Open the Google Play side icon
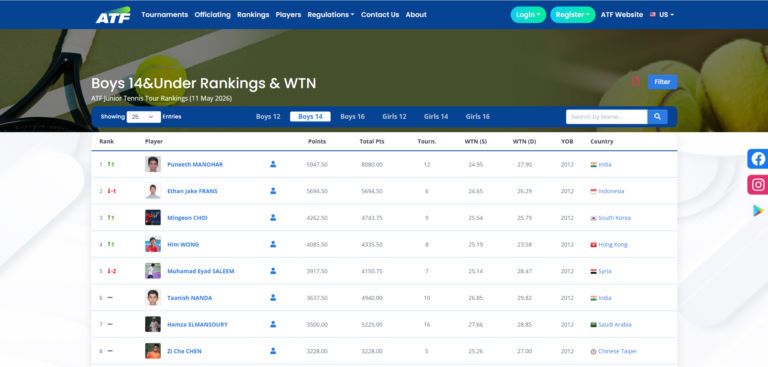 758,211
